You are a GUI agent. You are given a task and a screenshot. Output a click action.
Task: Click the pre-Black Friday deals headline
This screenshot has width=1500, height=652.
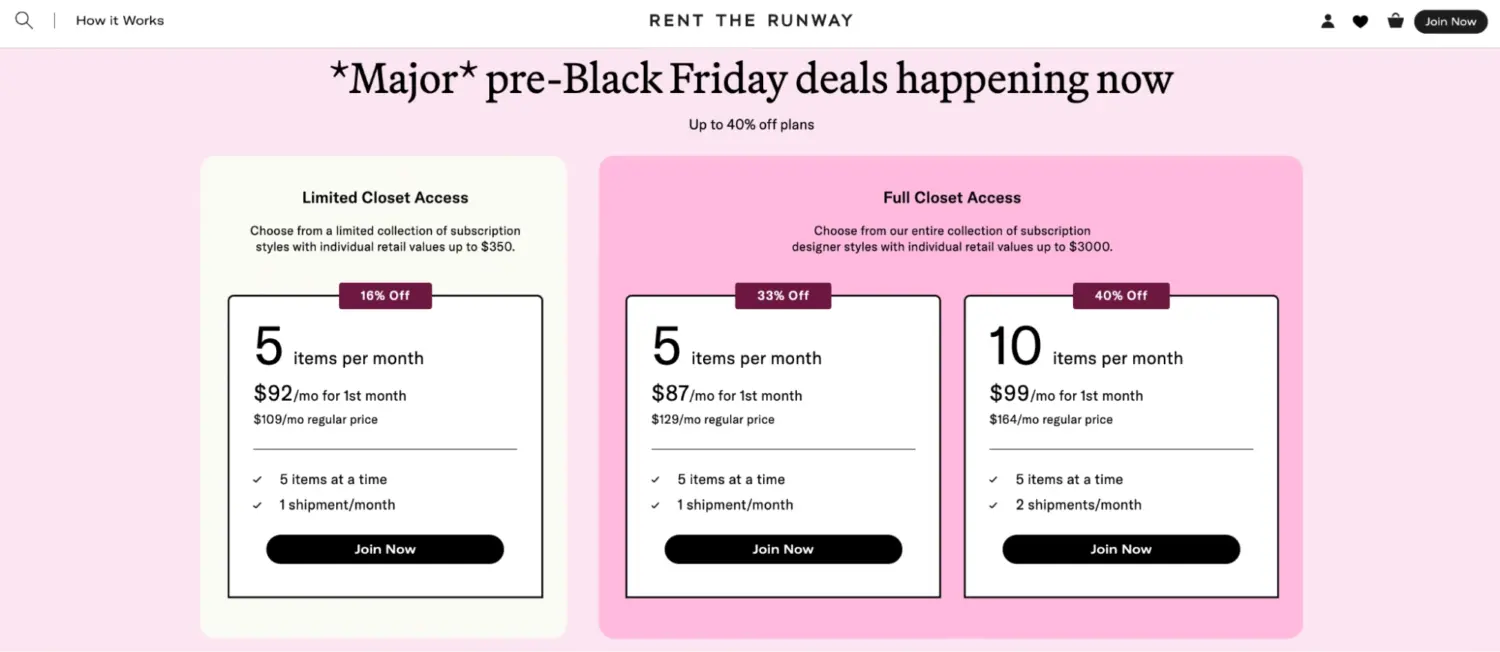[750, 79]
